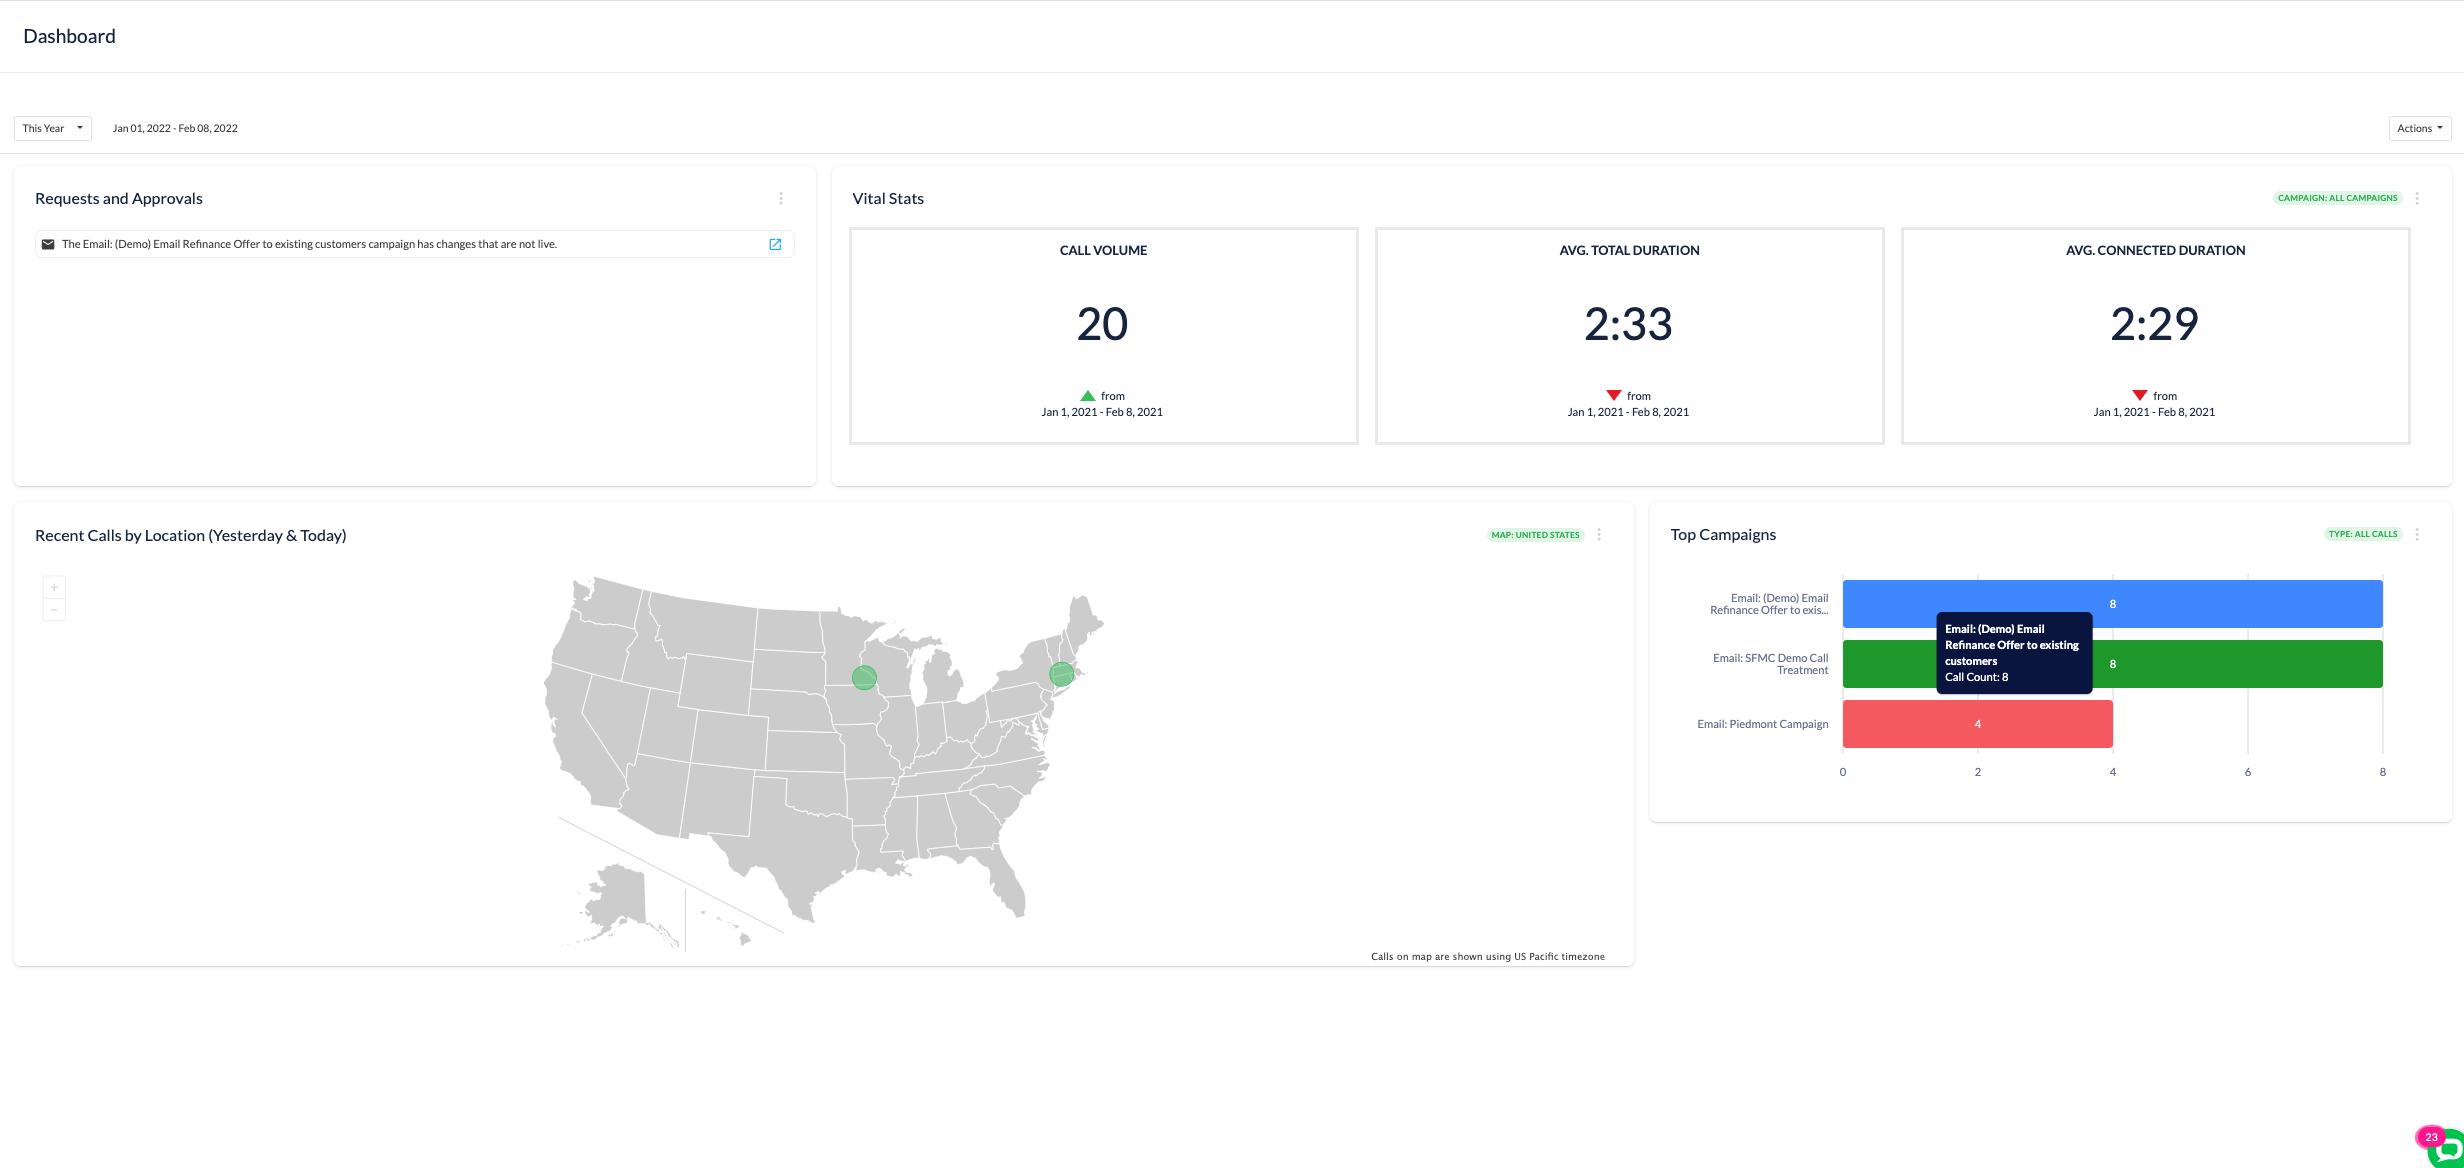This screenshot has width=2464, height=1168.
Task: Open Requests and Approvals options menu
Action: (x=781, y=198)
